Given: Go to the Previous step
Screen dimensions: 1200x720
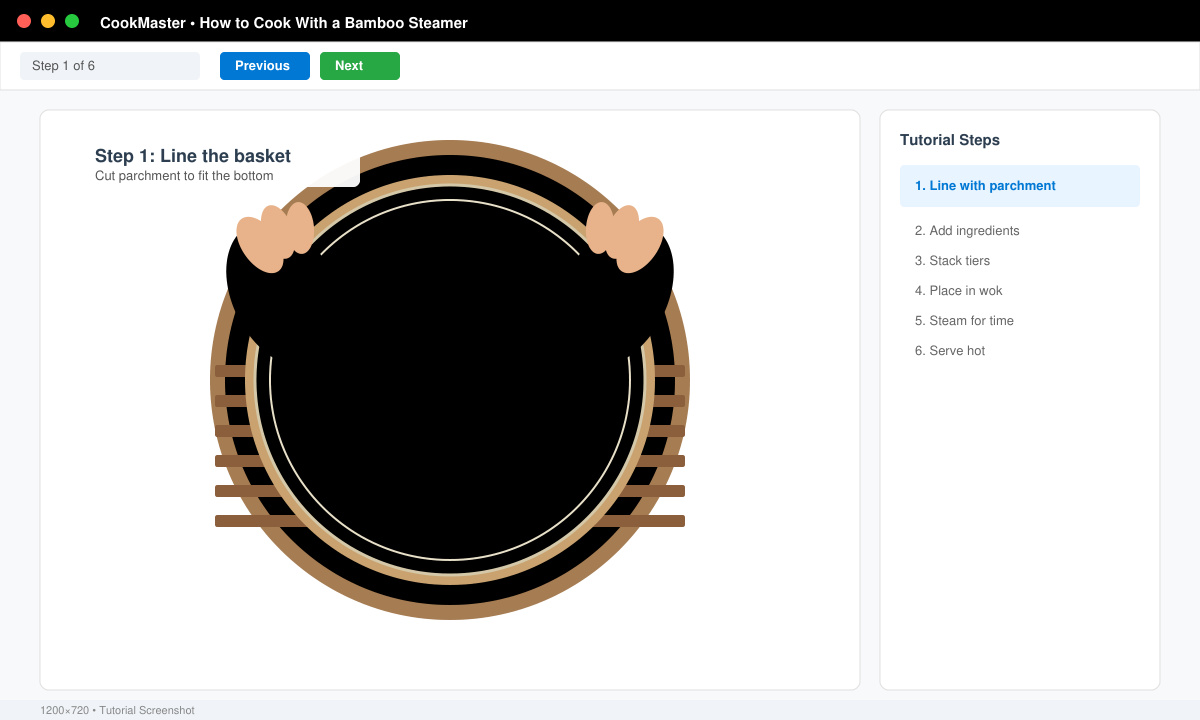Looking at the screenshot, I should [x=265, y=66].
